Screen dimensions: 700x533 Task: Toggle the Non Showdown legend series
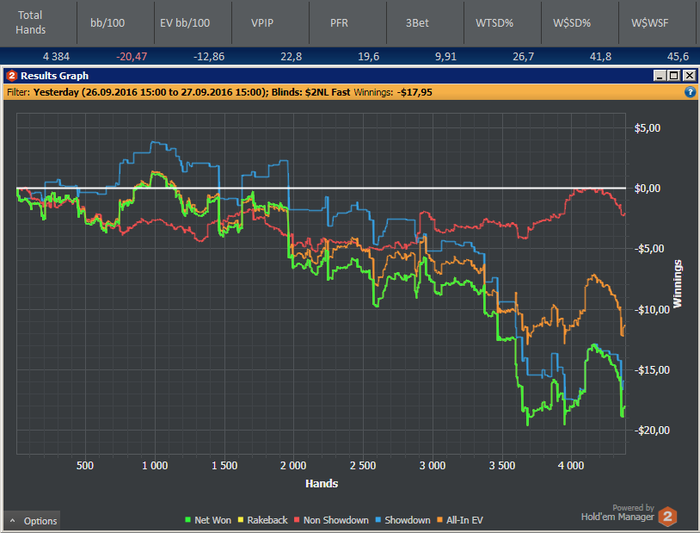pos(331,520)
